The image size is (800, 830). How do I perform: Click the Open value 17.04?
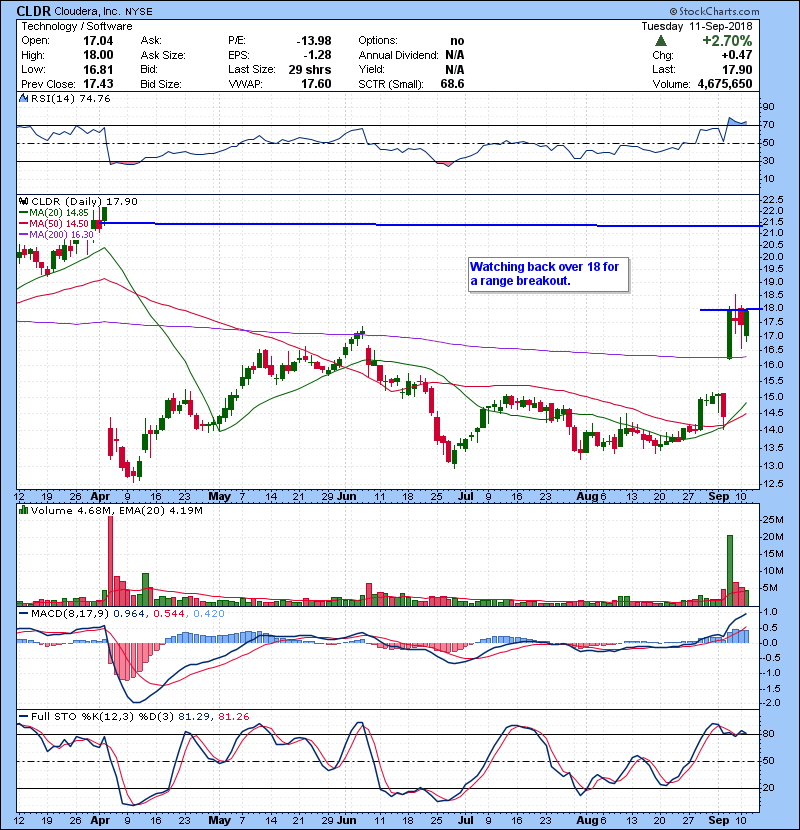pos(98,41)
